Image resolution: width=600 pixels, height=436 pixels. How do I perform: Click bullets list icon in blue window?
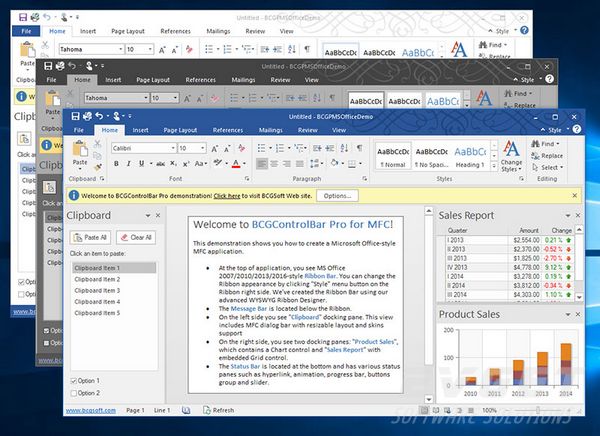pos(261,148)
